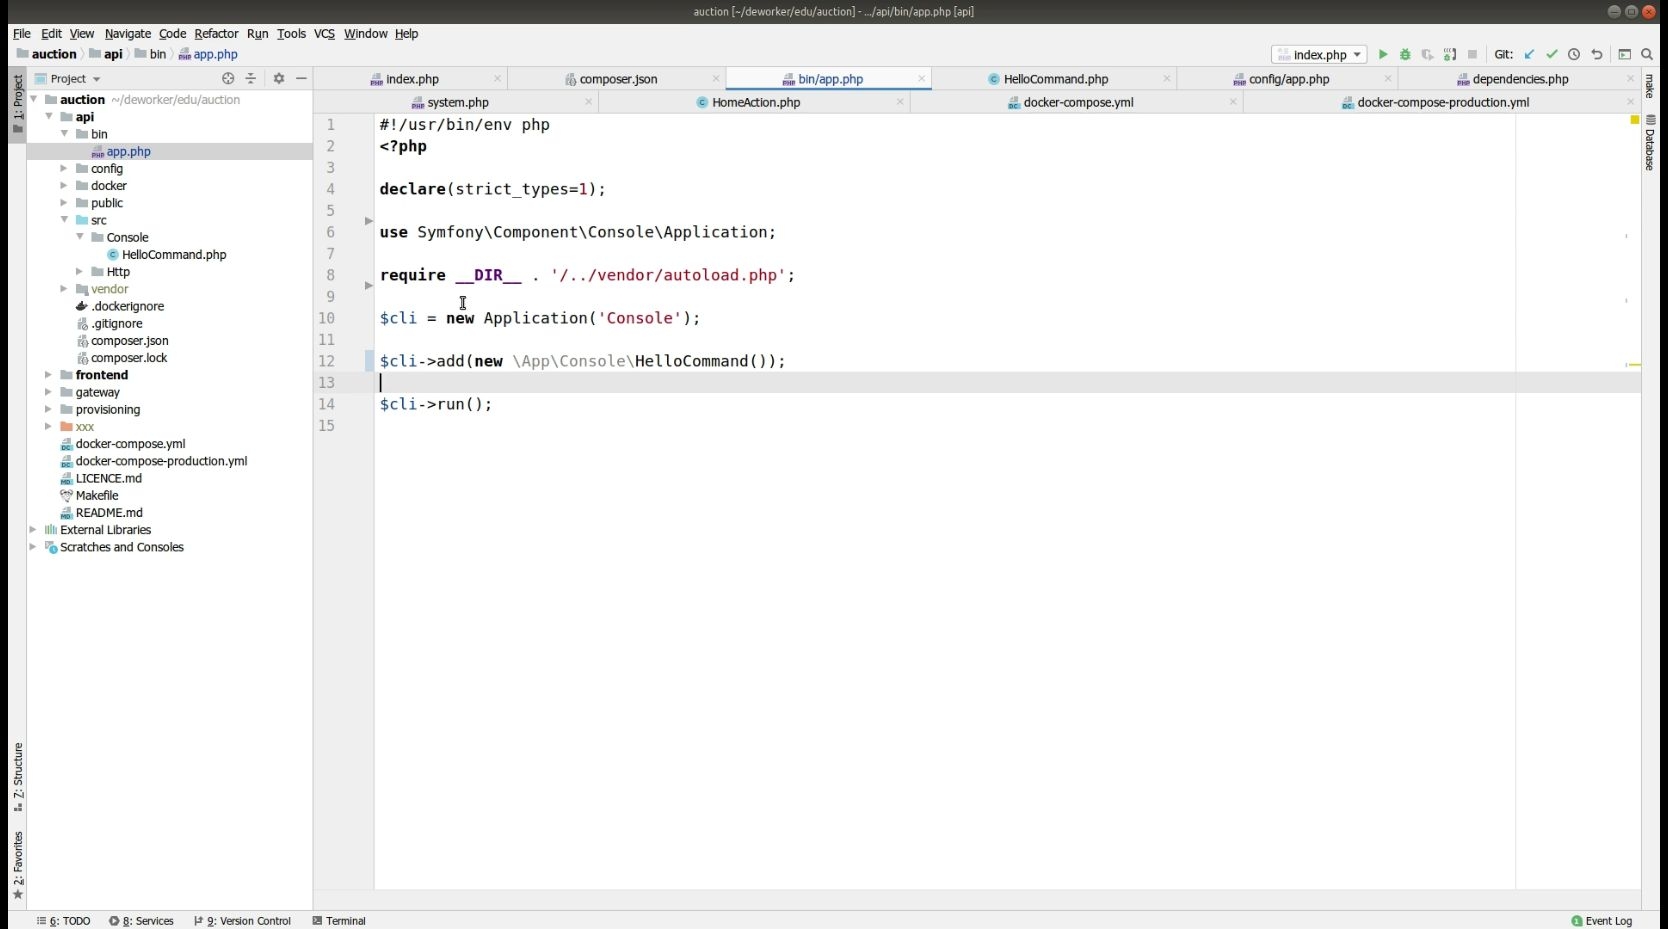Select composer.lock in project tree
Image resolution: width=1668 pixels, height=929 pixels.
point(129,358)
